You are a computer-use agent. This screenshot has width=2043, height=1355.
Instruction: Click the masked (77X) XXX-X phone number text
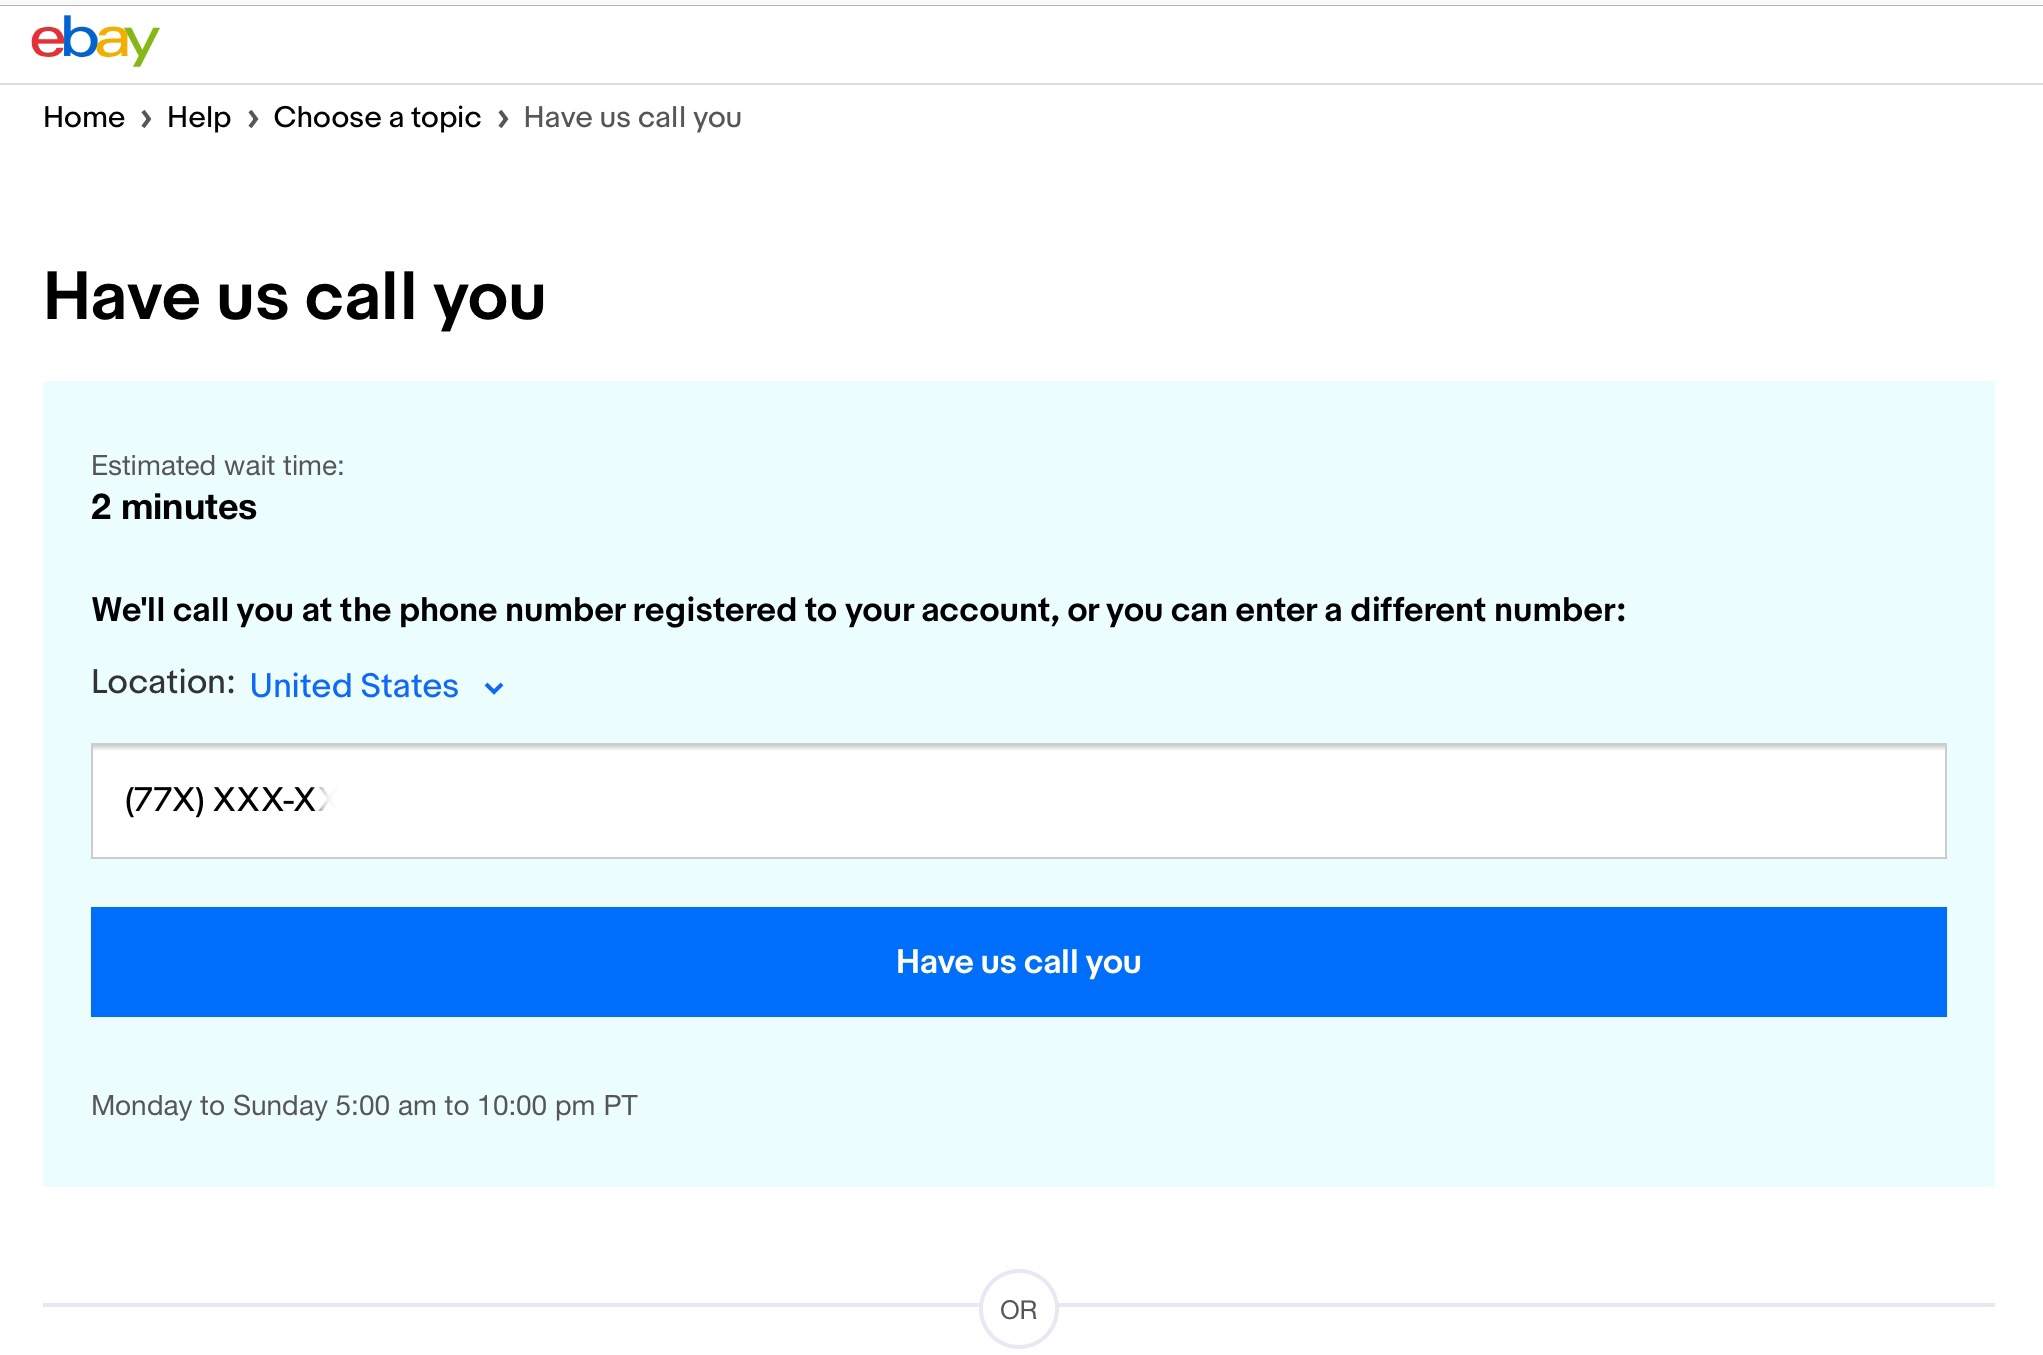click(226, 800)
